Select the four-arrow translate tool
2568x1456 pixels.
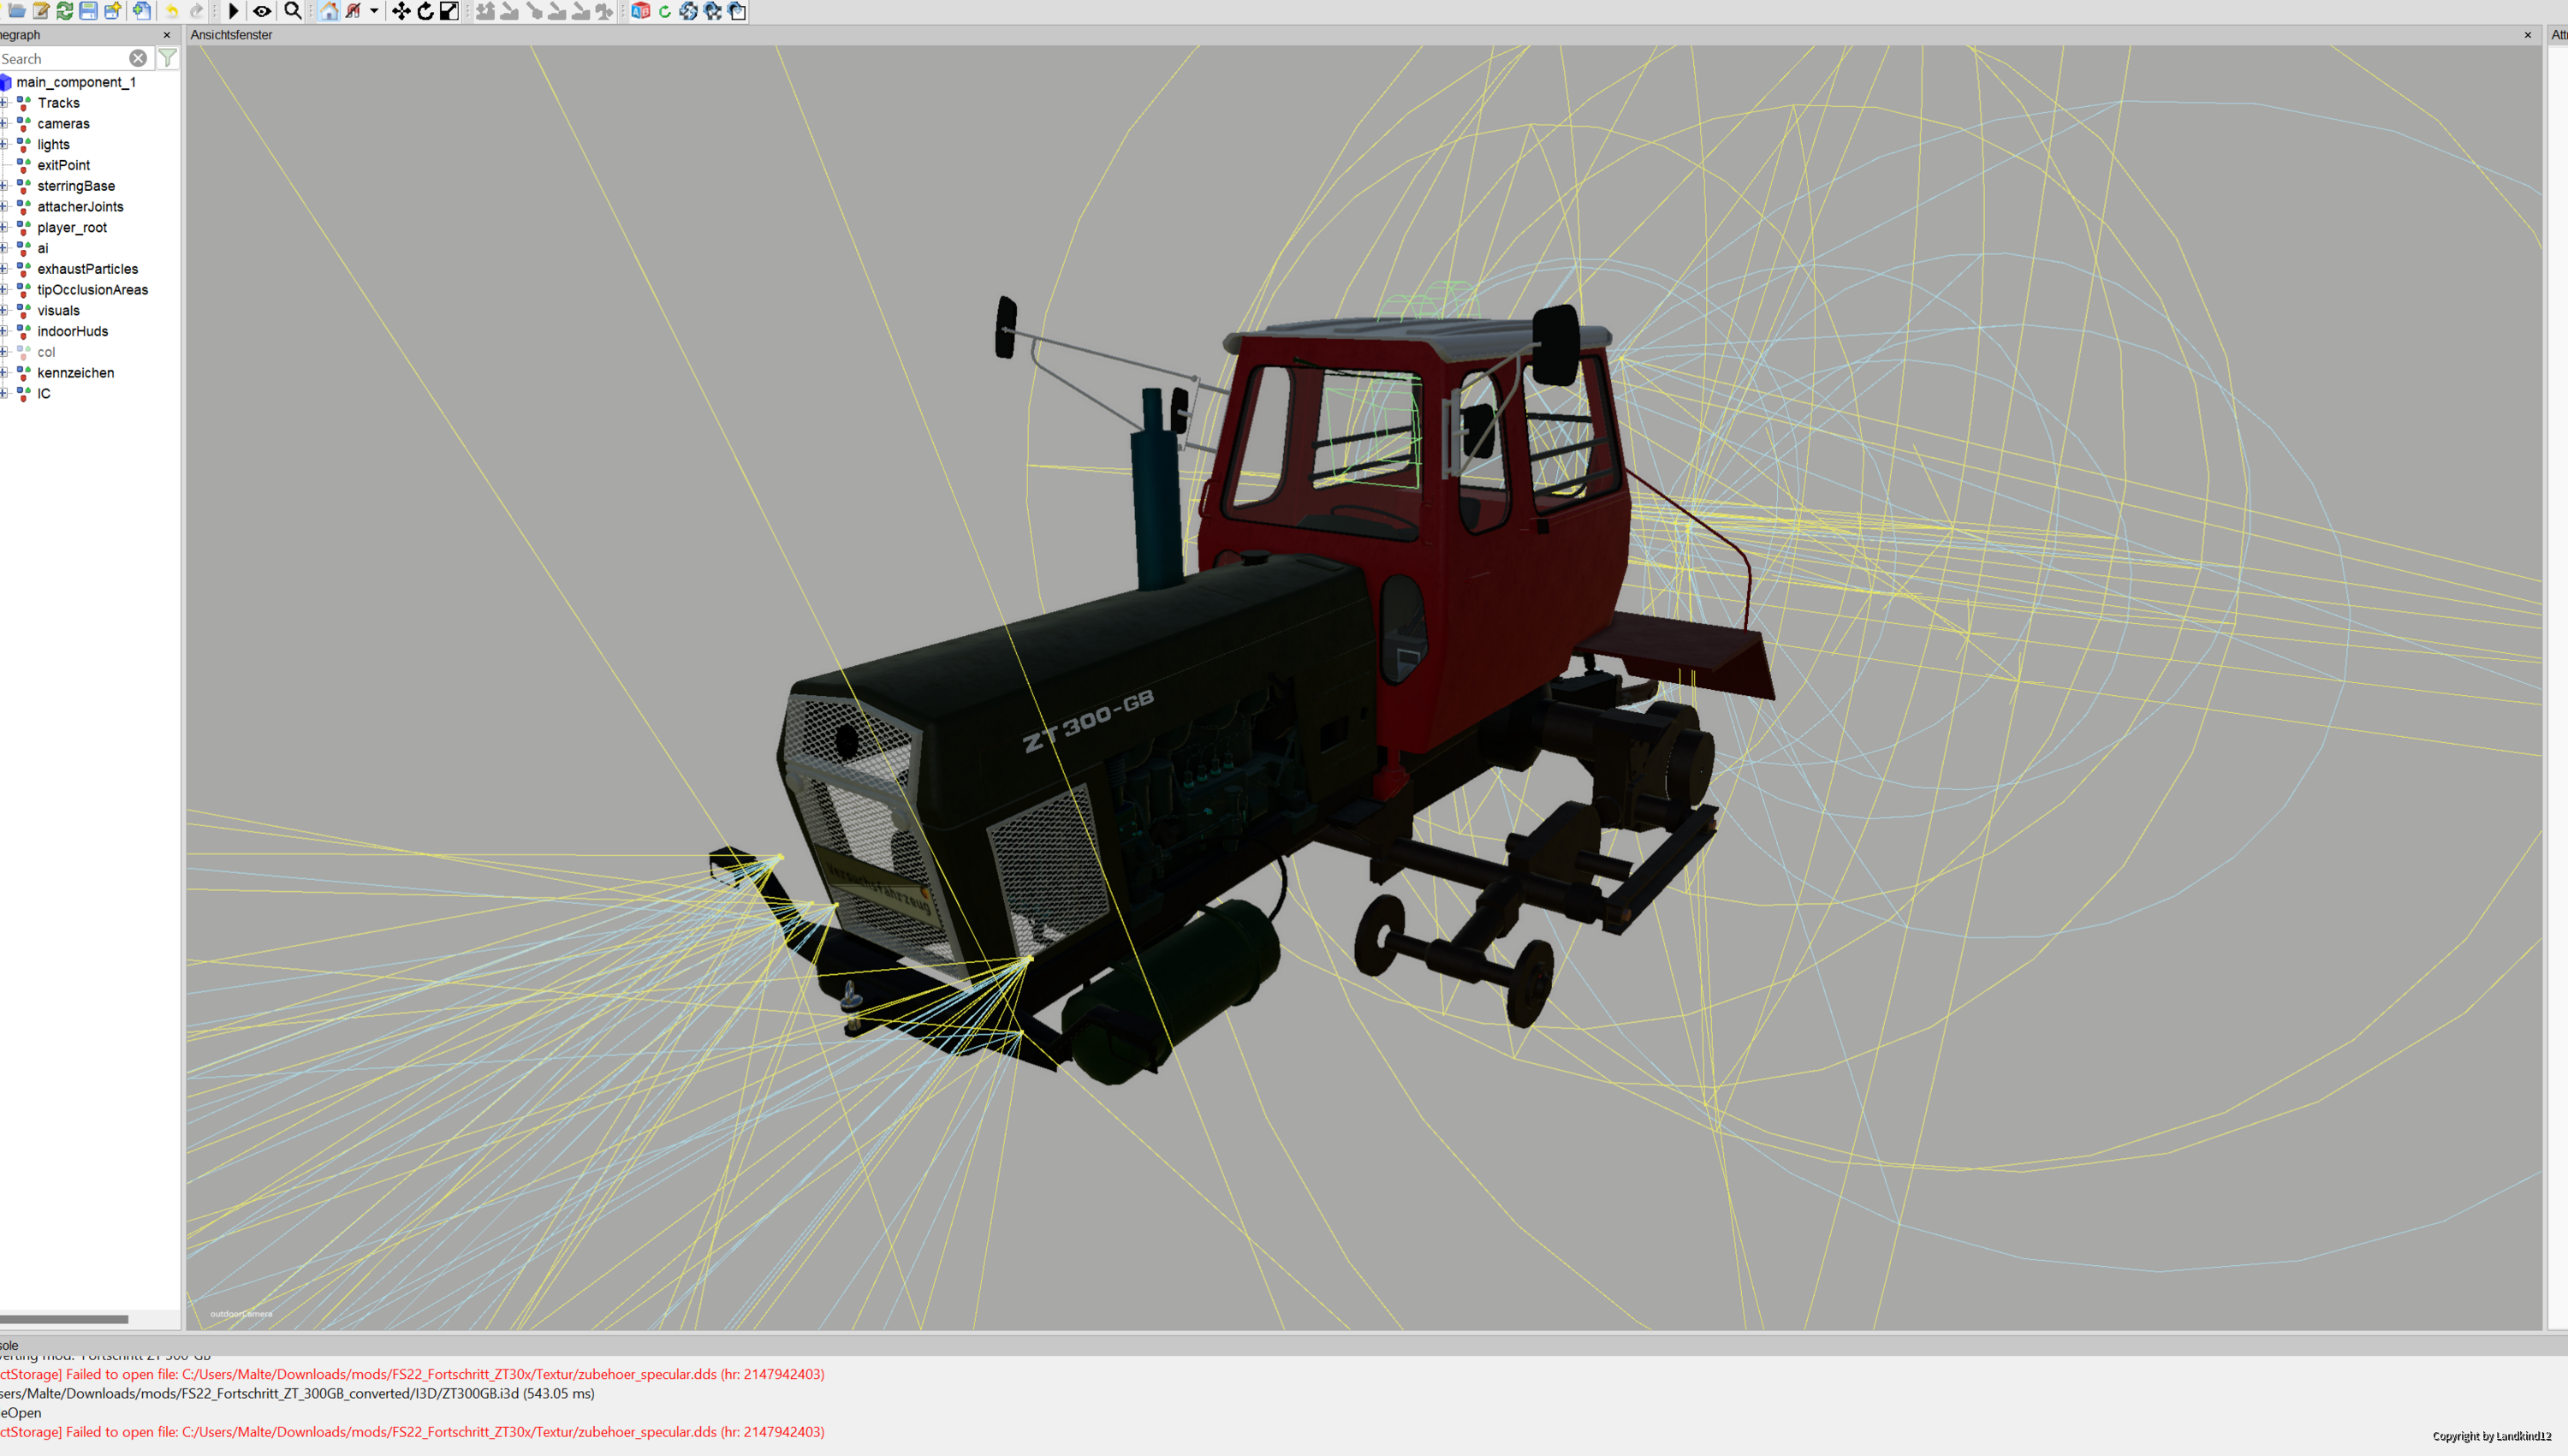click(401, 11)
